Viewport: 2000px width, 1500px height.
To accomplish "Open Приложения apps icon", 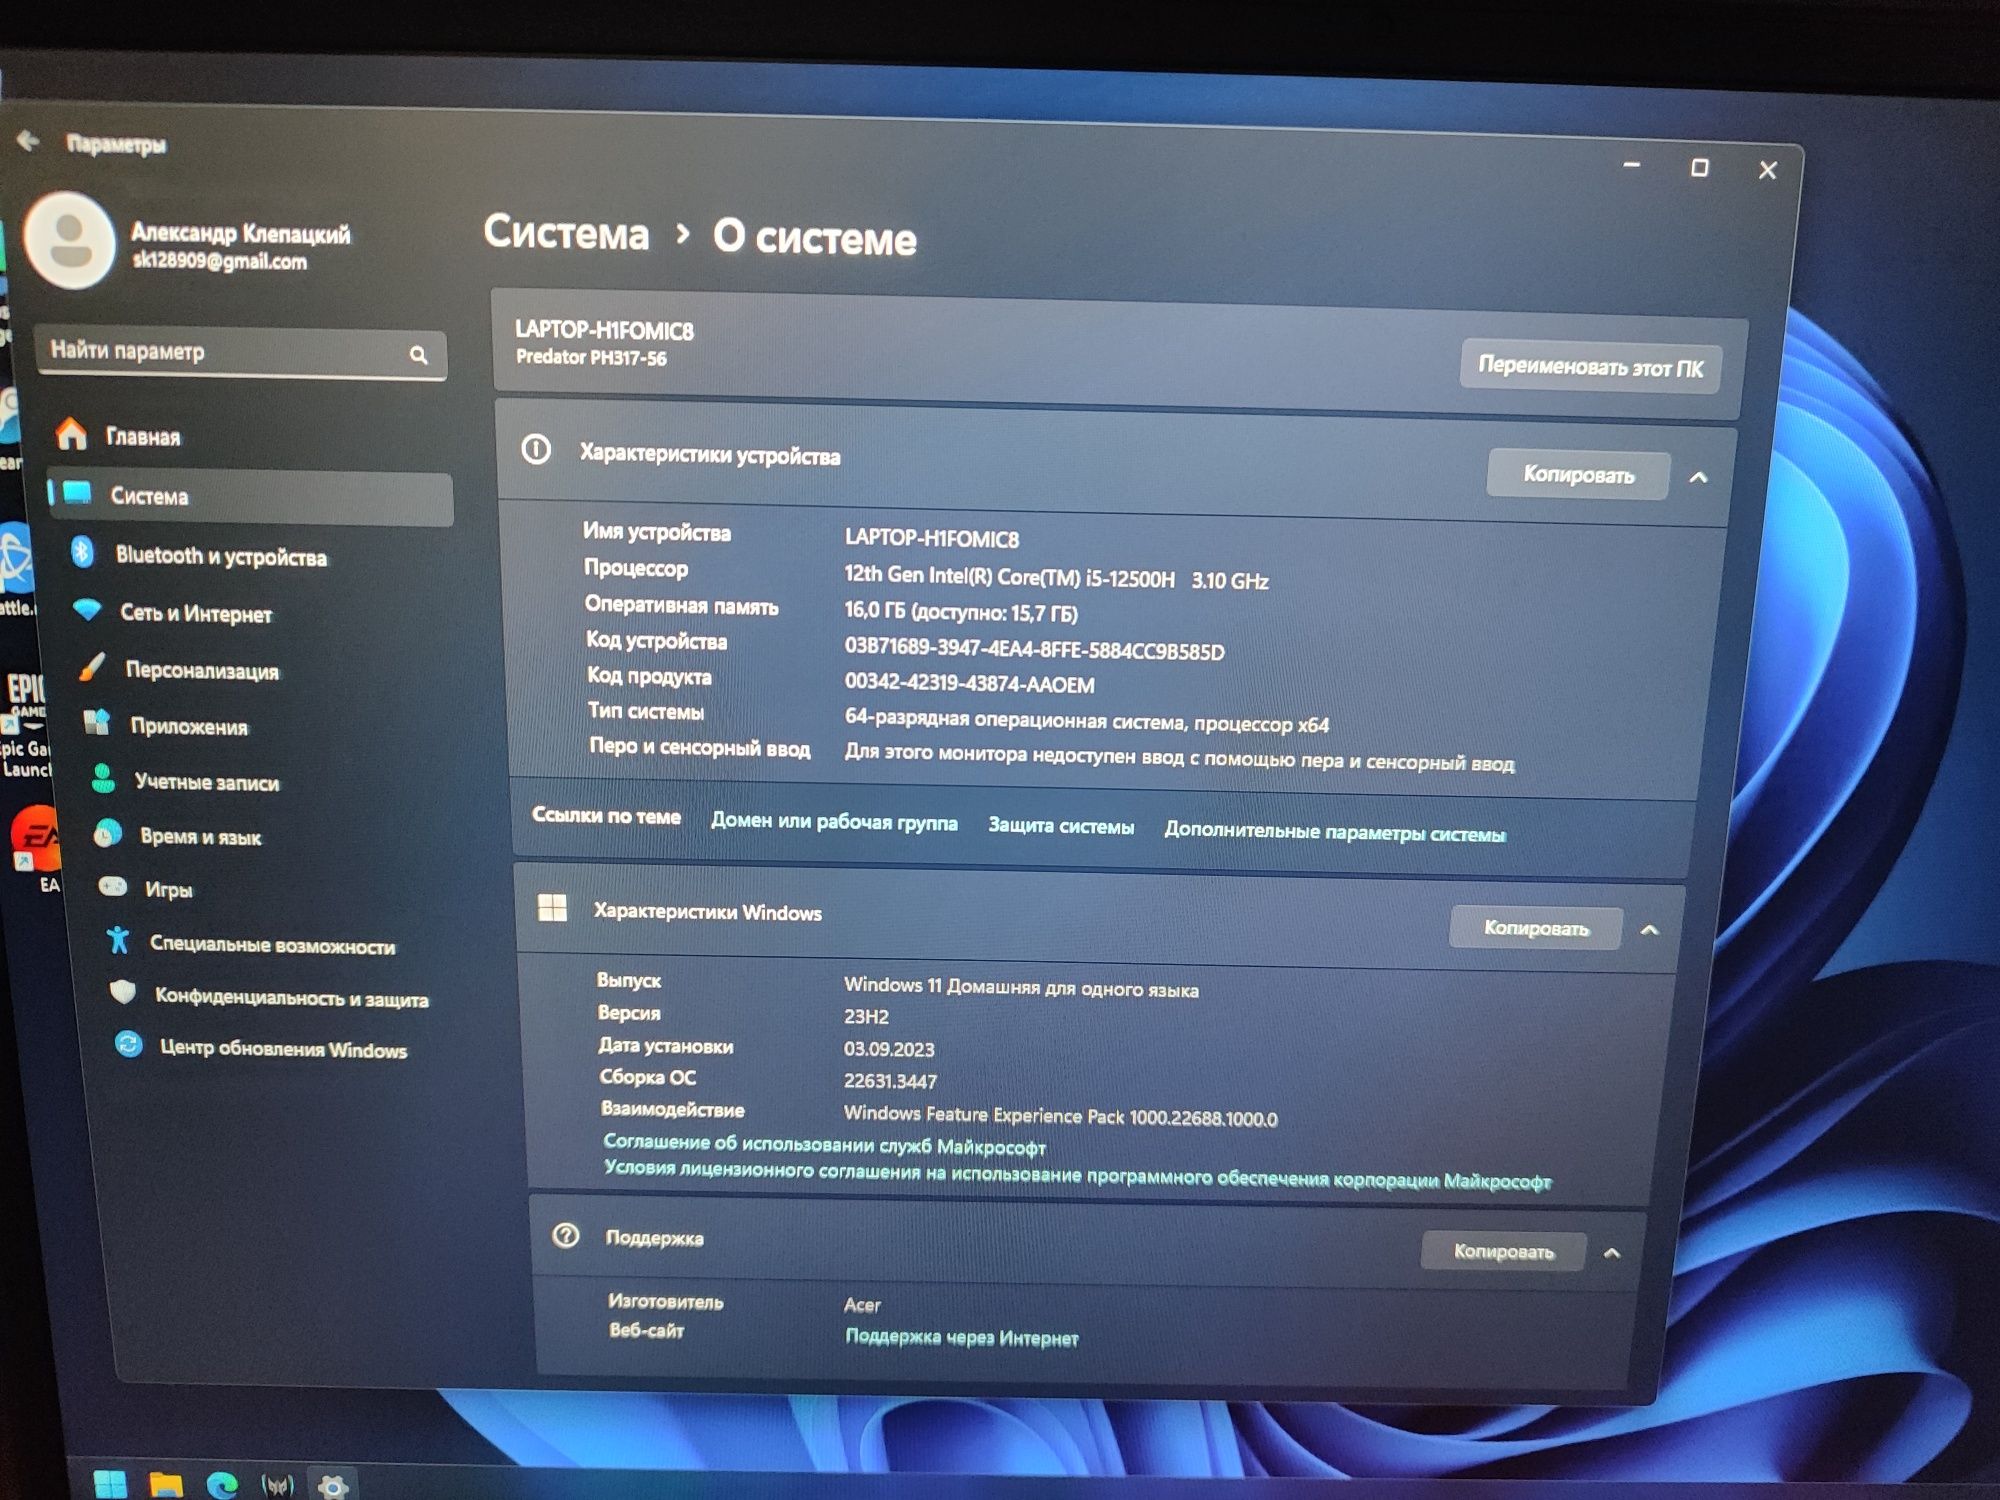I will point(97,723).
